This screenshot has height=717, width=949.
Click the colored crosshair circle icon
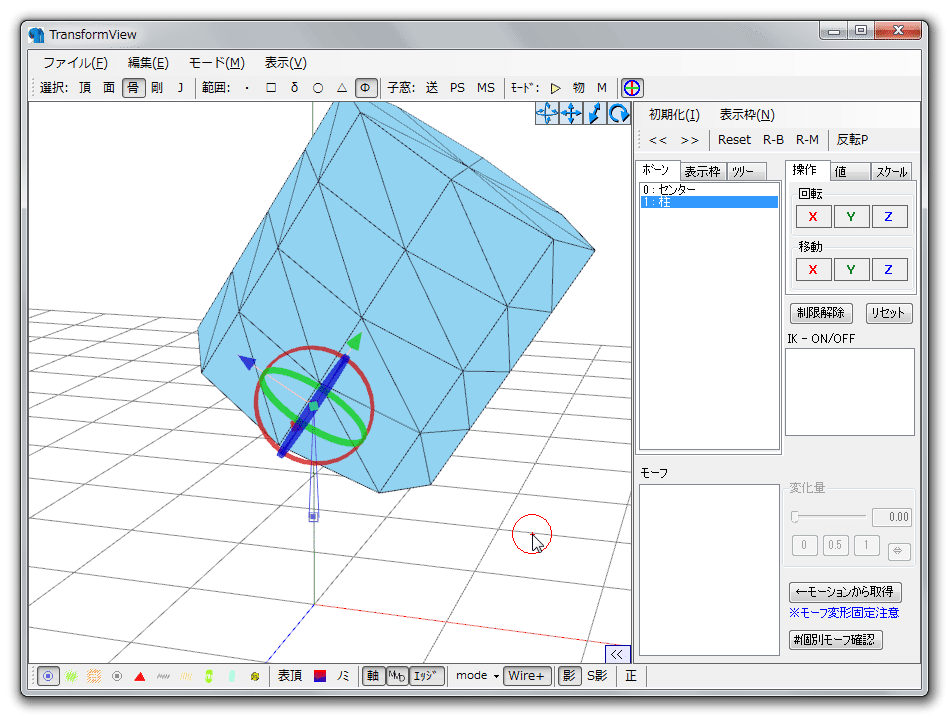tap(632, 88)
